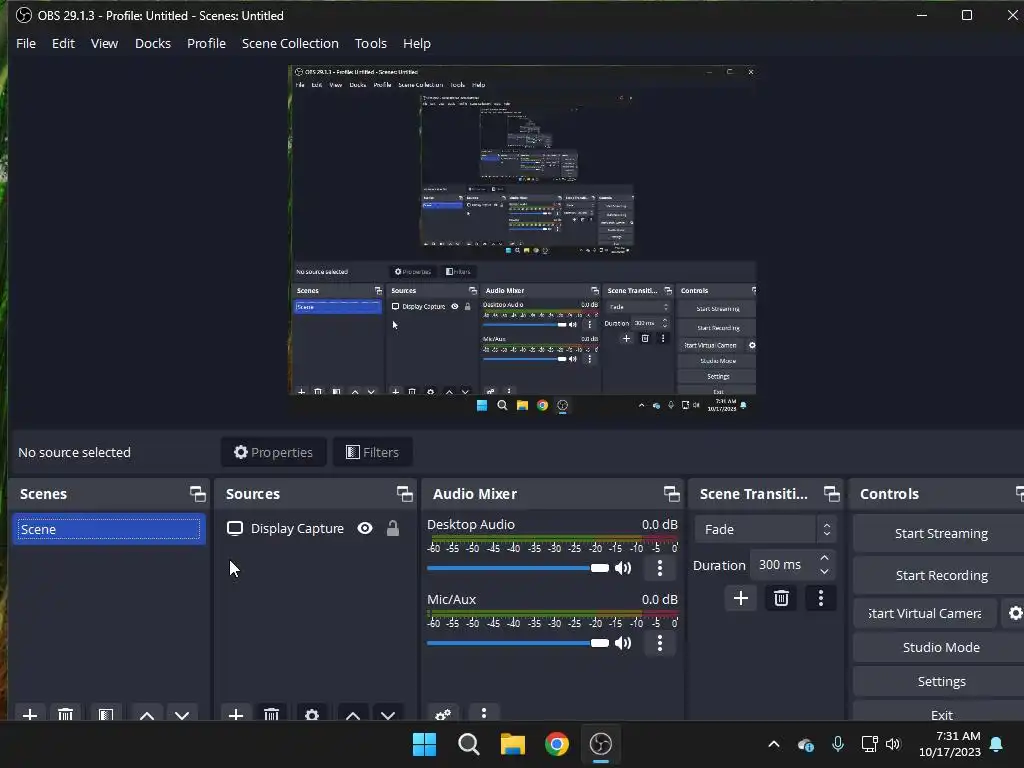Open virtual camera settings gear
1024x768 pixels.
pos(1015,613)
